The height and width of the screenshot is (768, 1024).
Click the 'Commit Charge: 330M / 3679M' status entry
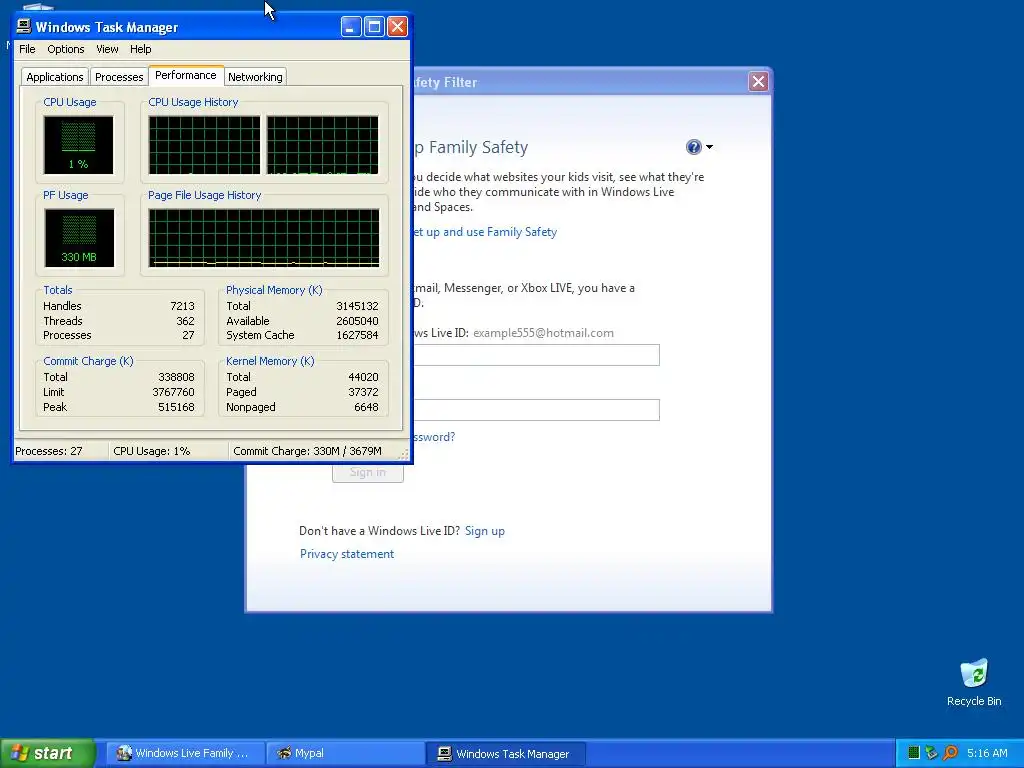click(x=308, y=451)
